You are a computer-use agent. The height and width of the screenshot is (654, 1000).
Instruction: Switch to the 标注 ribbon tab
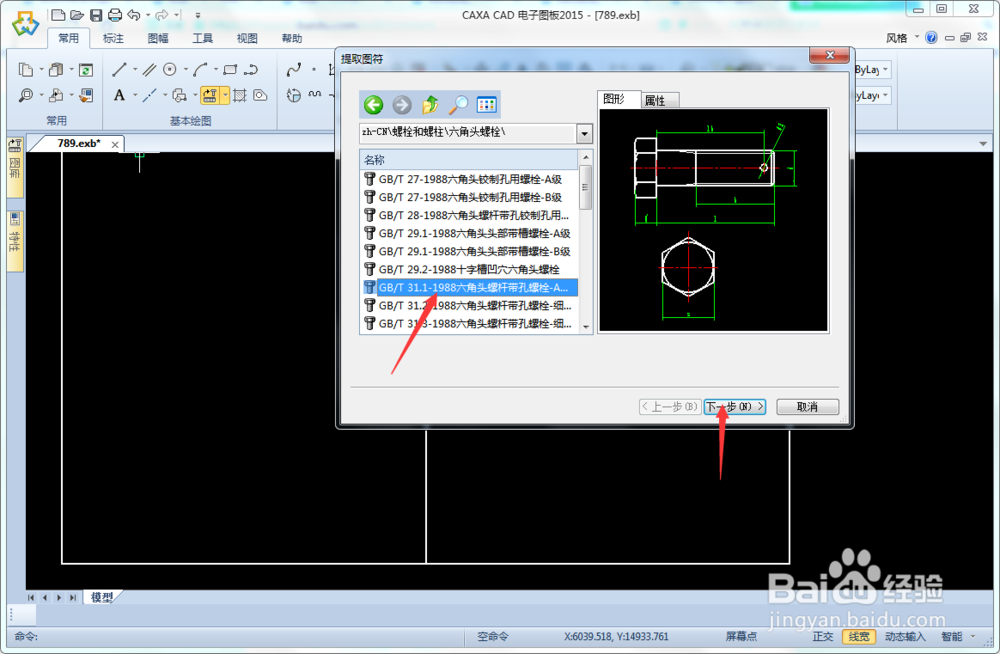coord(114,38)
